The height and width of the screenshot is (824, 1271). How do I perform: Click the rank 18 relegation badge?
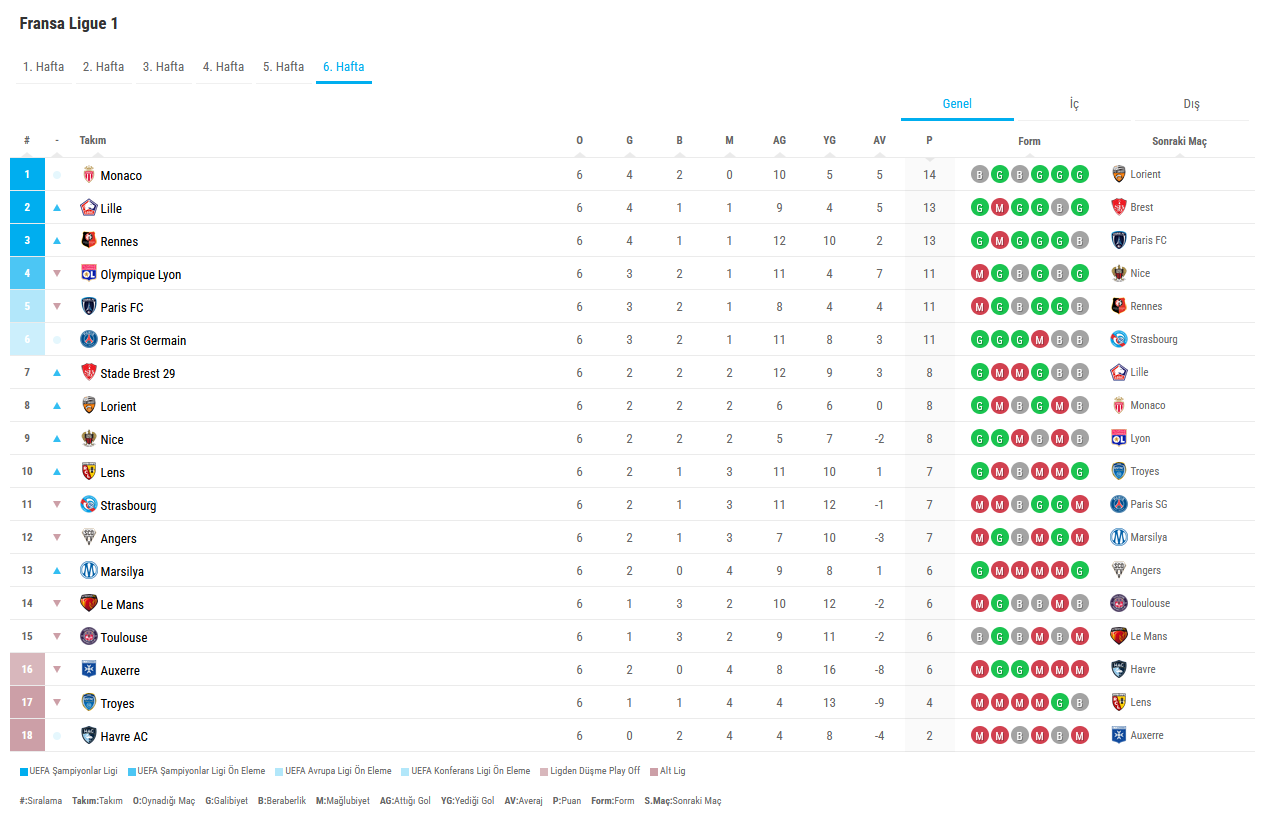(x=27, y=736)
